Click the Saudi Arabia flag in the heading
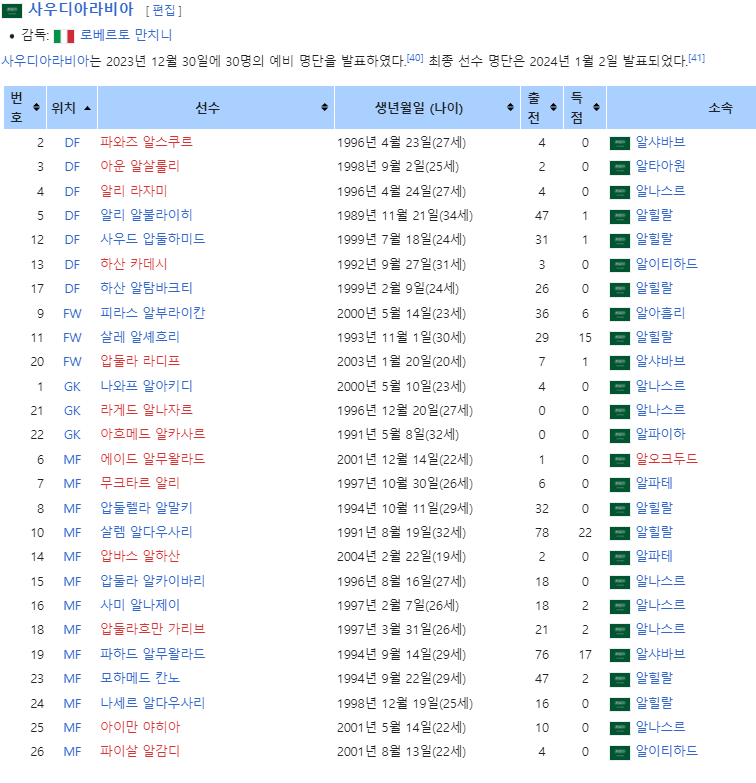 click(12, 10)
